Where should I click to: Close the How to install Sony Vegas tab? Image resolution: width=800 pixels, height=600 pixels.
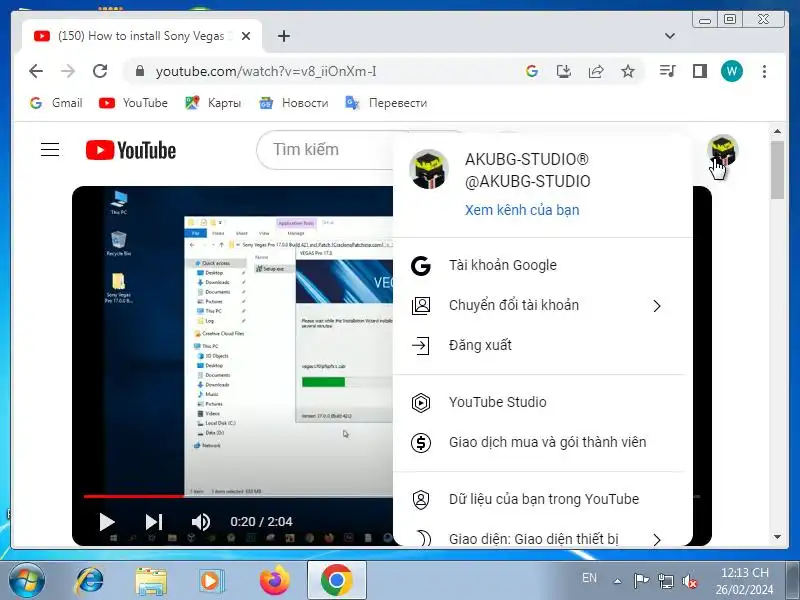tap(246, 36)
